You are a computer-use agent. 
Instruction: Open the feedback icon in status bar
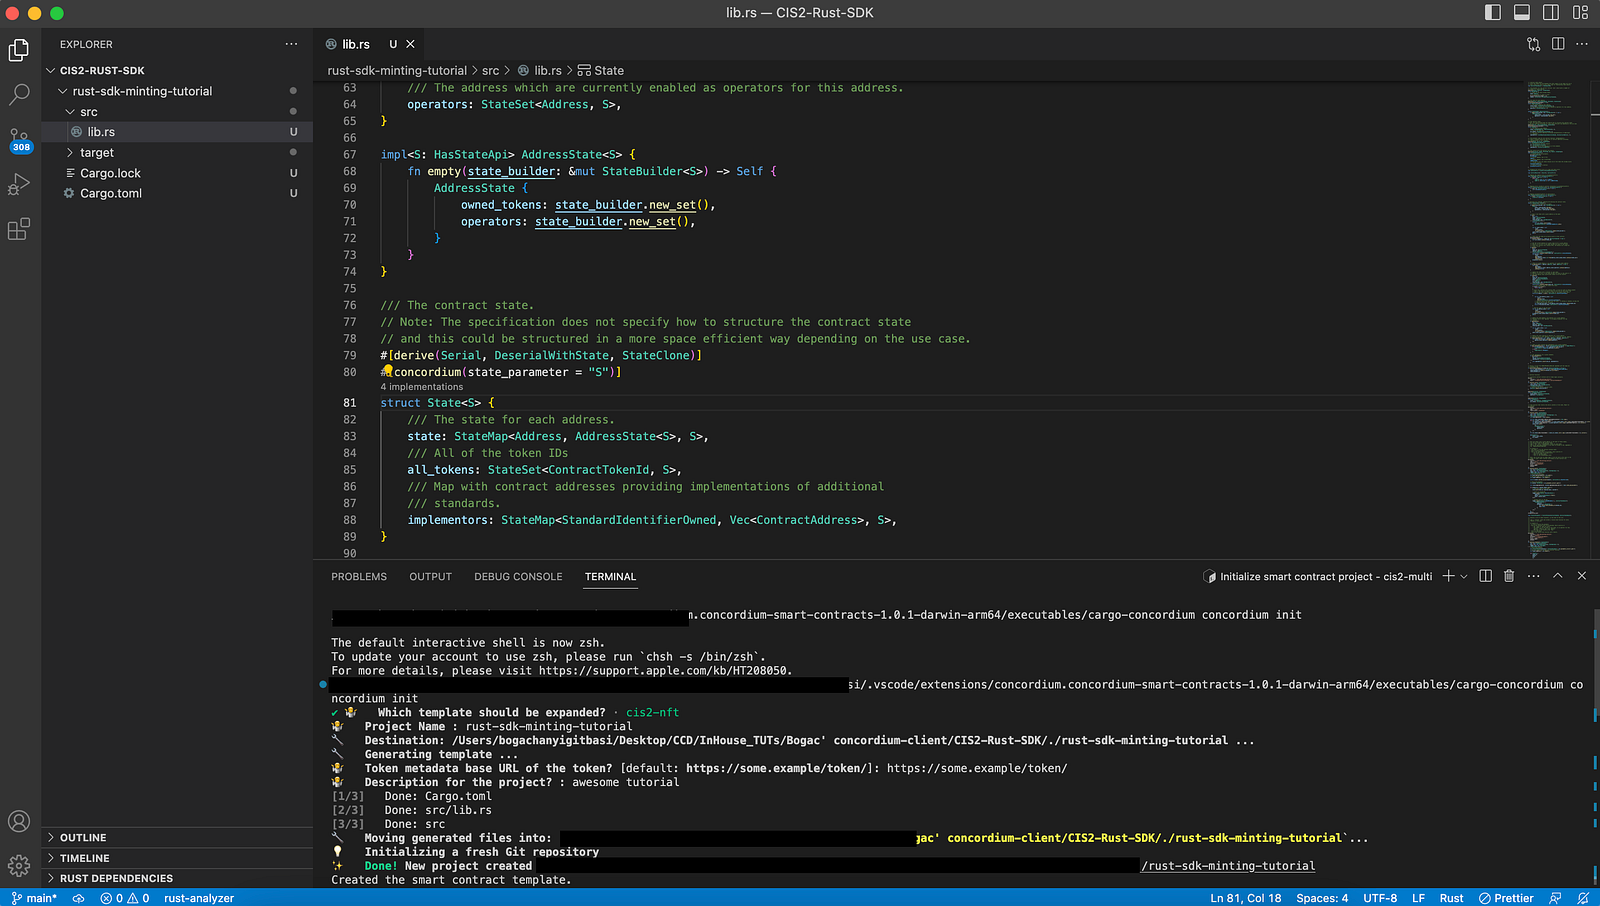point(1555,898)
